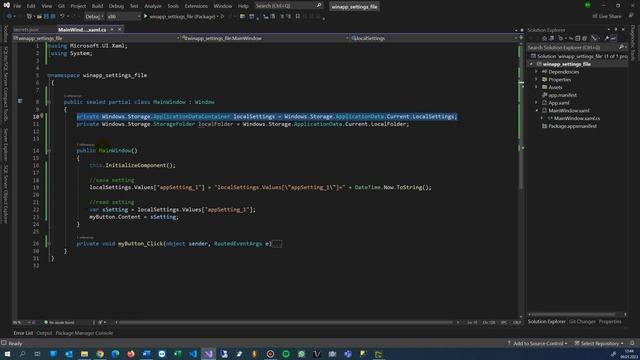The image size is (640, 360).
Task: Click the editor horizontal scrollbar
Action: pos(286,322)
